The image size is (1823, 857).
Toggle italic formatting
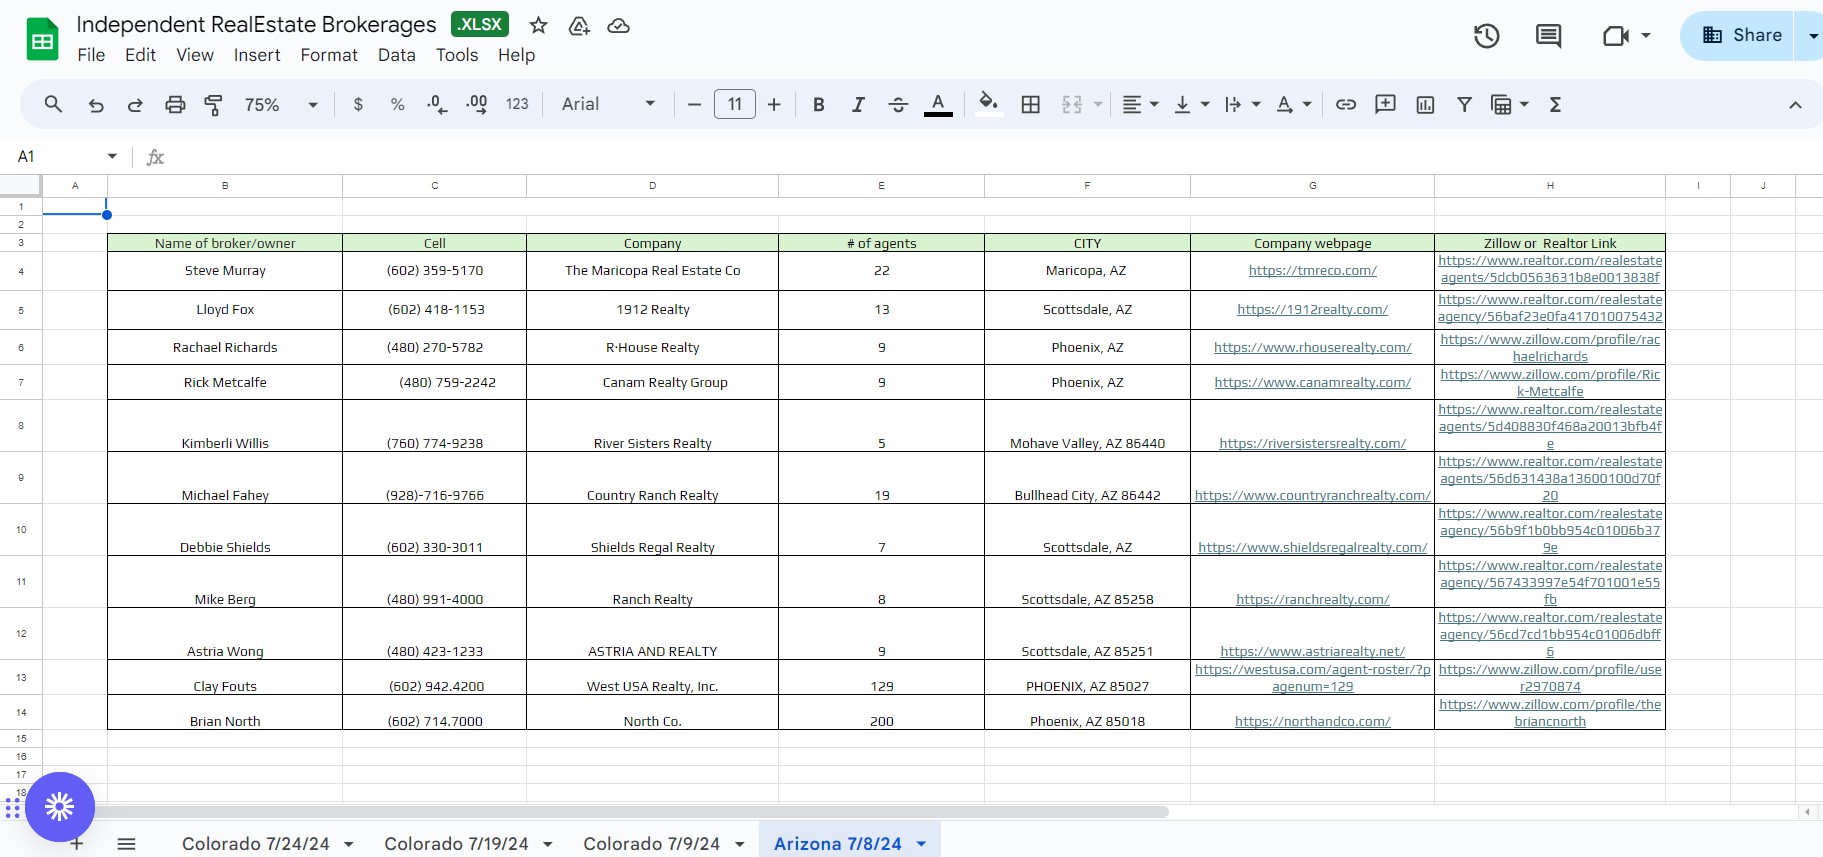(858, 104)
